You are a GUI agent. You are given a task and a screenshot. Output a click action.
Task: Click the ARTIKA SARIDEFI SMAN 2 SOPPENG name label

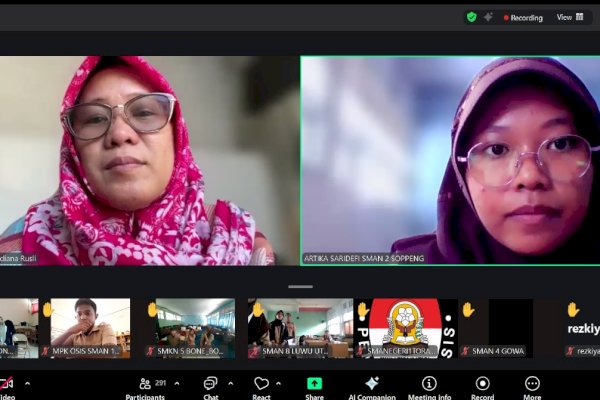tap(364, 258)
